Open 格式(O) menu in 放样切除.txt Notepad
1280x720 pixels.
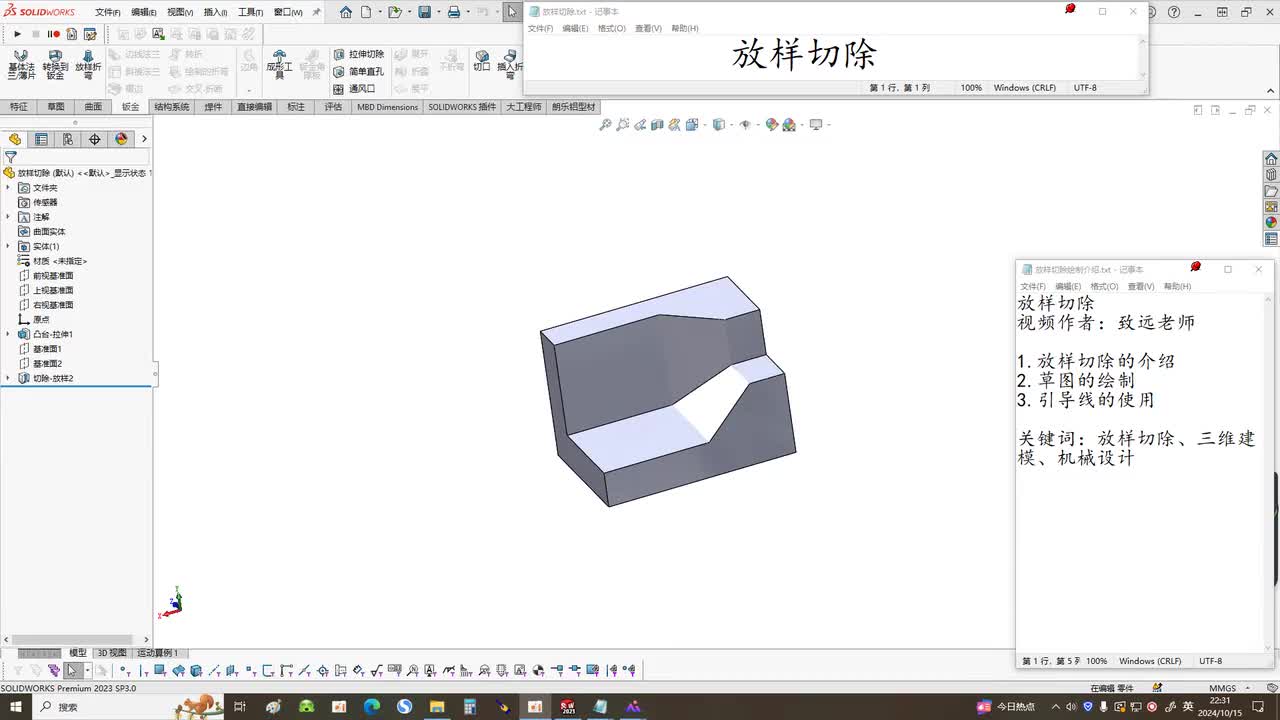[611, 29]
